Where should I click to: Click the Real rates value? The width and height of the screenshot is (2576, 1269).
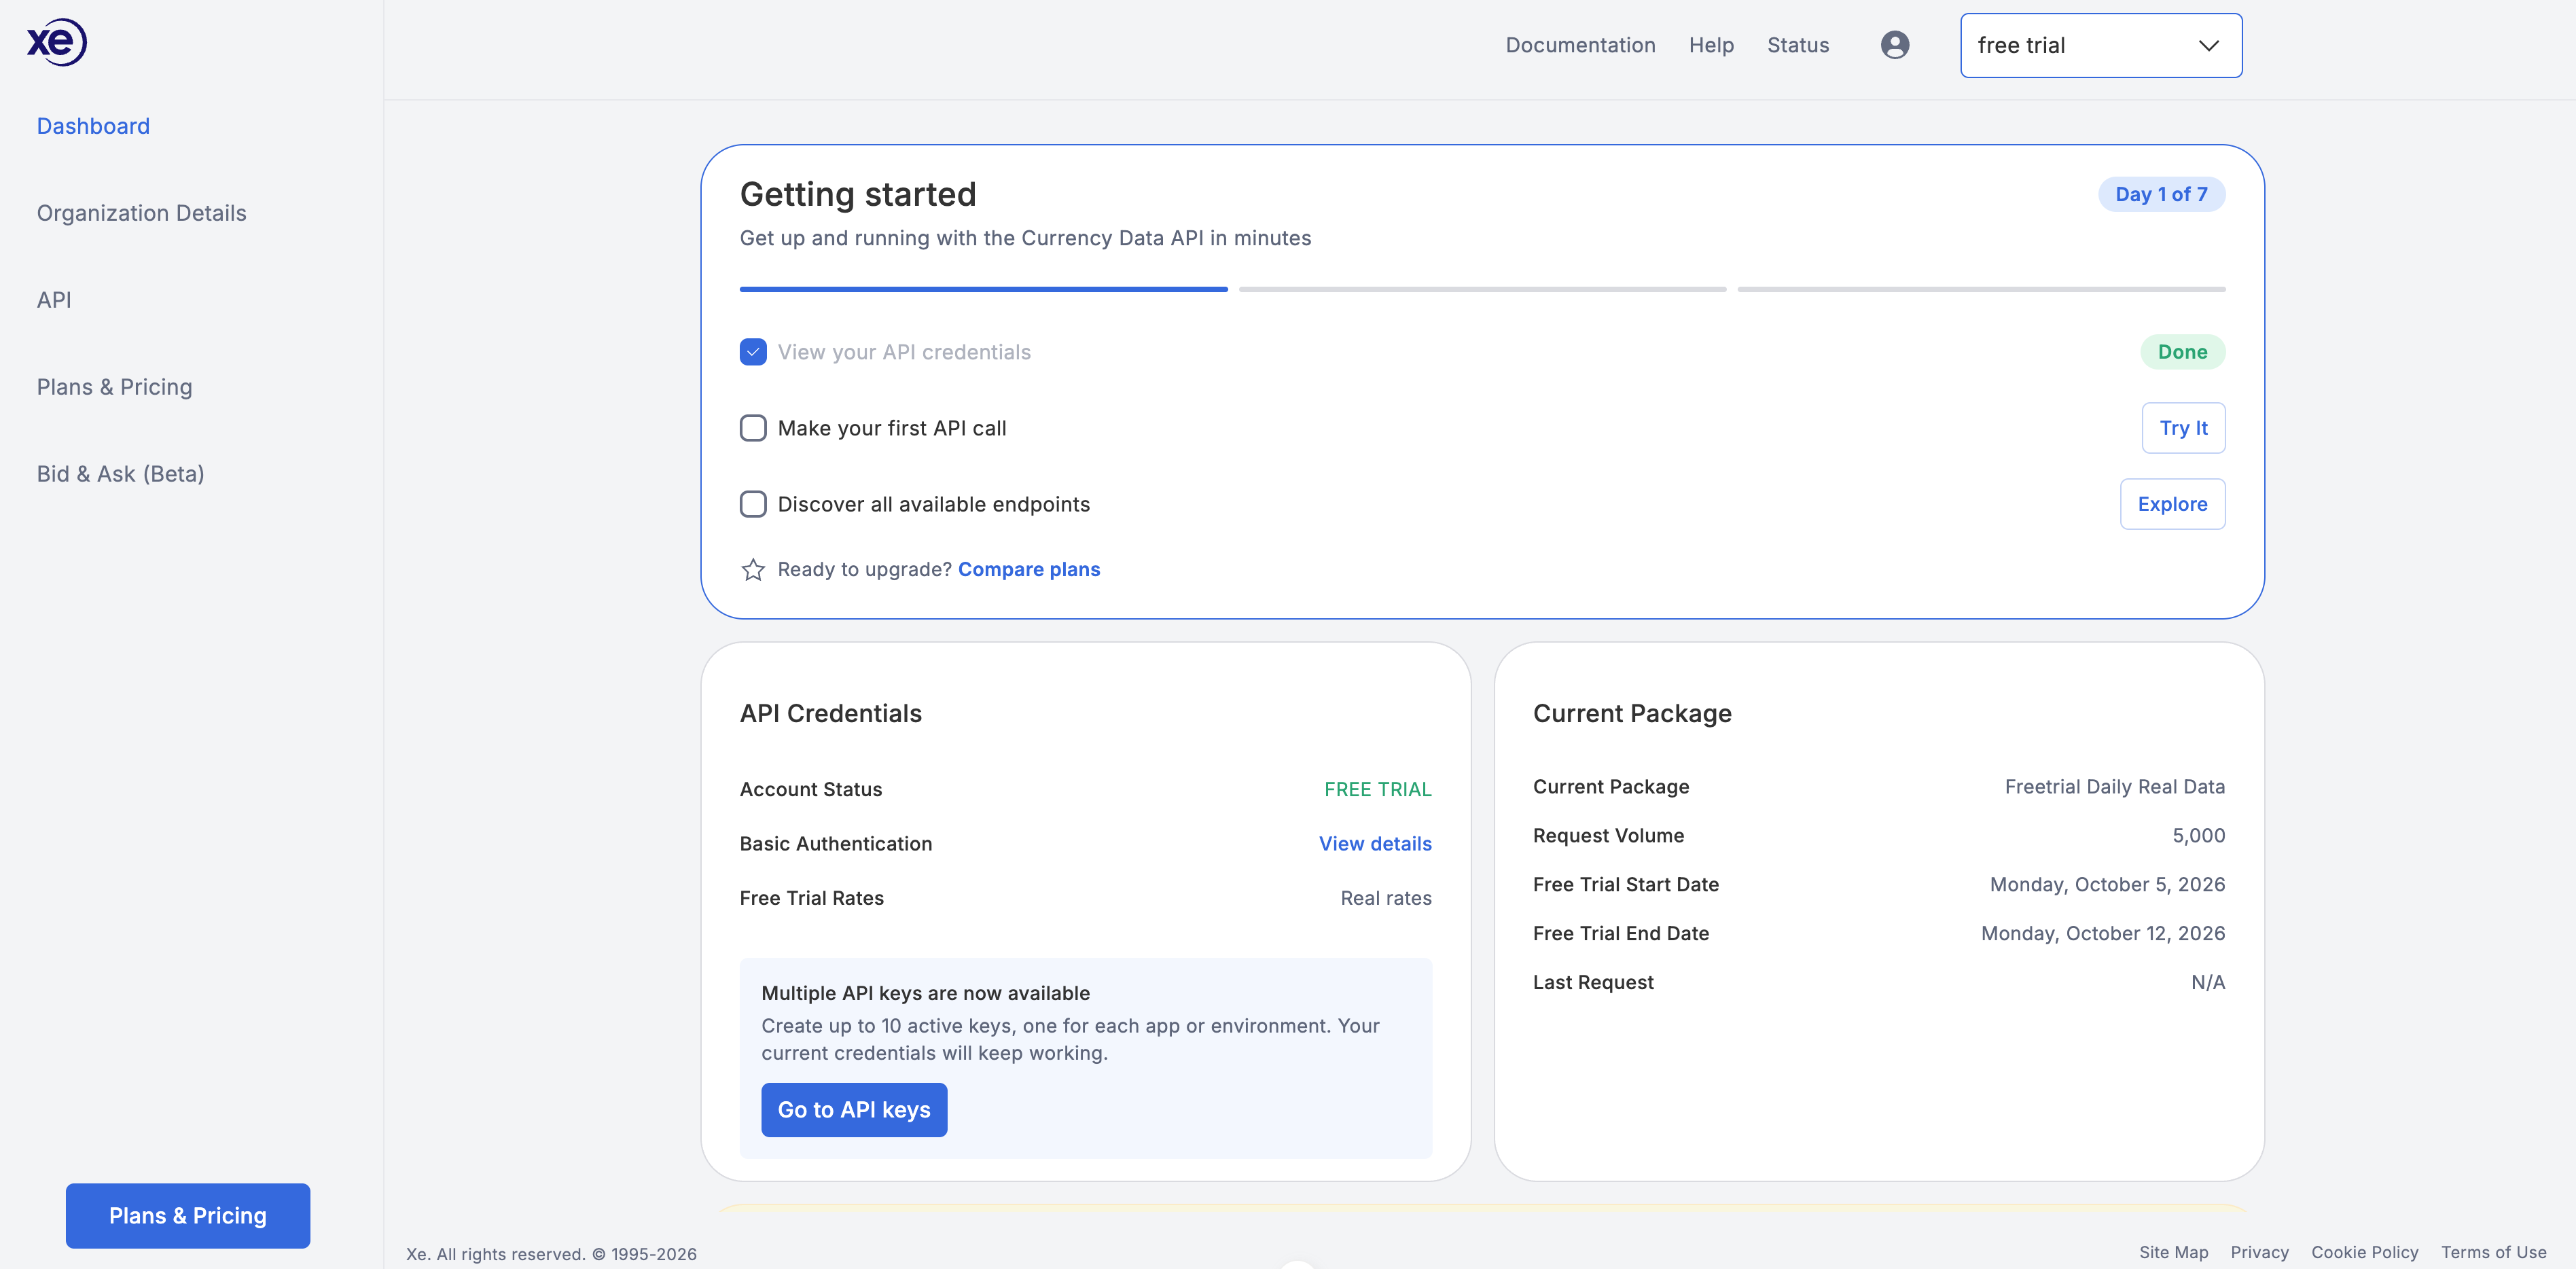1385,898
